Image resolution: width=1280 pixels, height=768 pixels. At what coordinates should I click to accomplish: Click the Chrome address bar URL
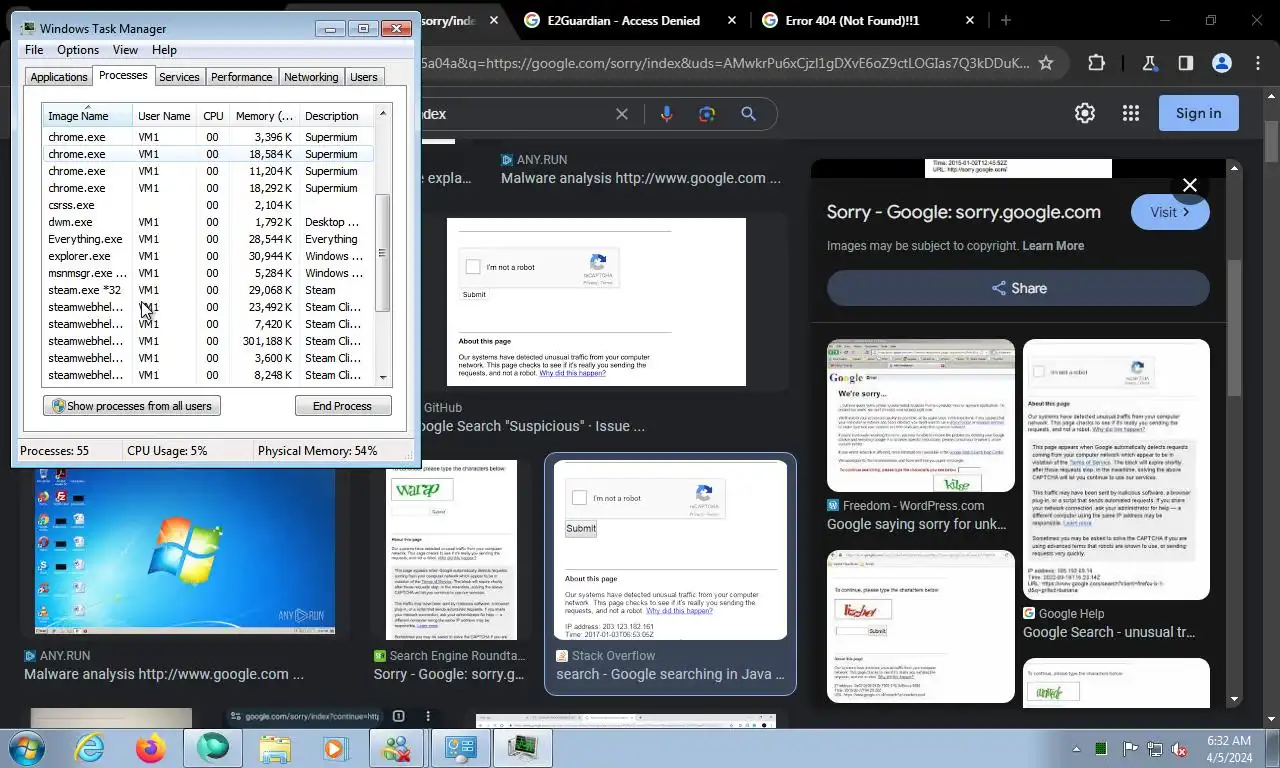point(725,63)
